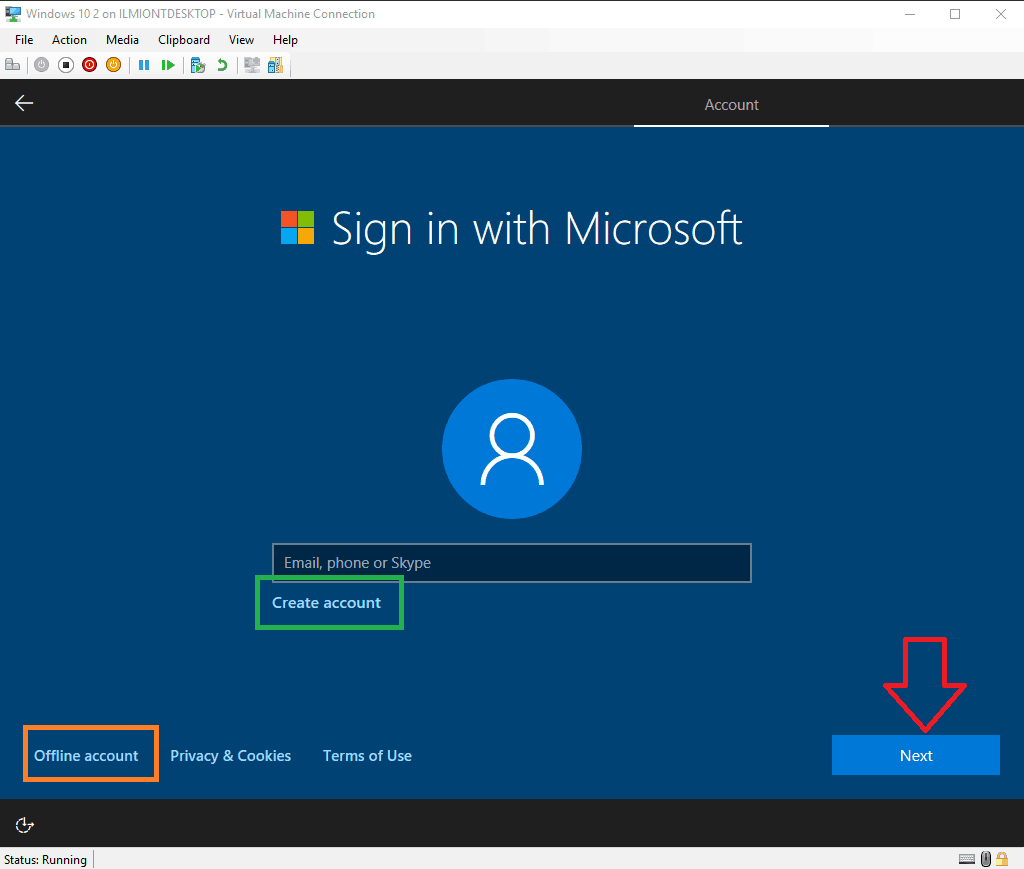The height and width of the screenshot is (869, 1024).
Task: Click the VM Connection title bar icon
Action: [x=12, y=14]
